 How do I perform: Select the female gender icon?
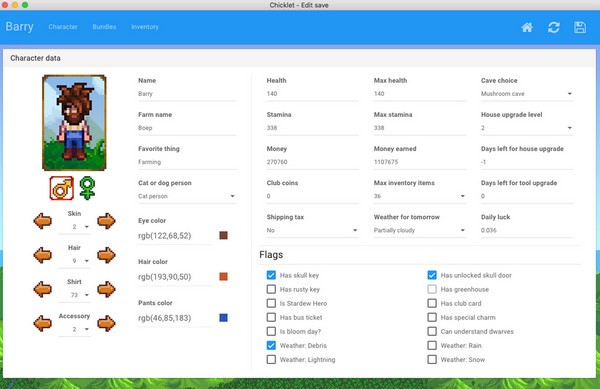pyautogui.click(x=87, y=188)
